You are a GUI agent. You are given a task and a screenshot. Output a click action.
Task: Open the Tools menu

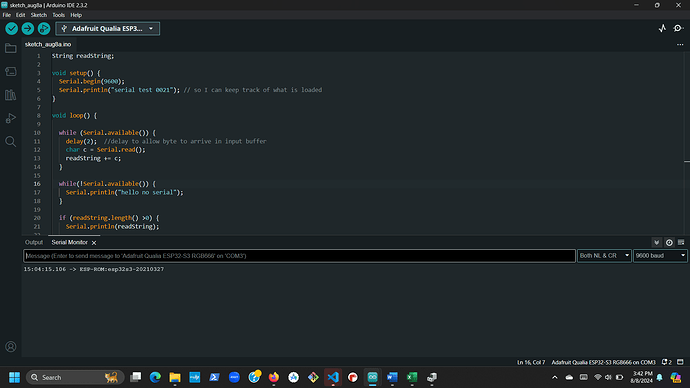click(x=59, y=15)
